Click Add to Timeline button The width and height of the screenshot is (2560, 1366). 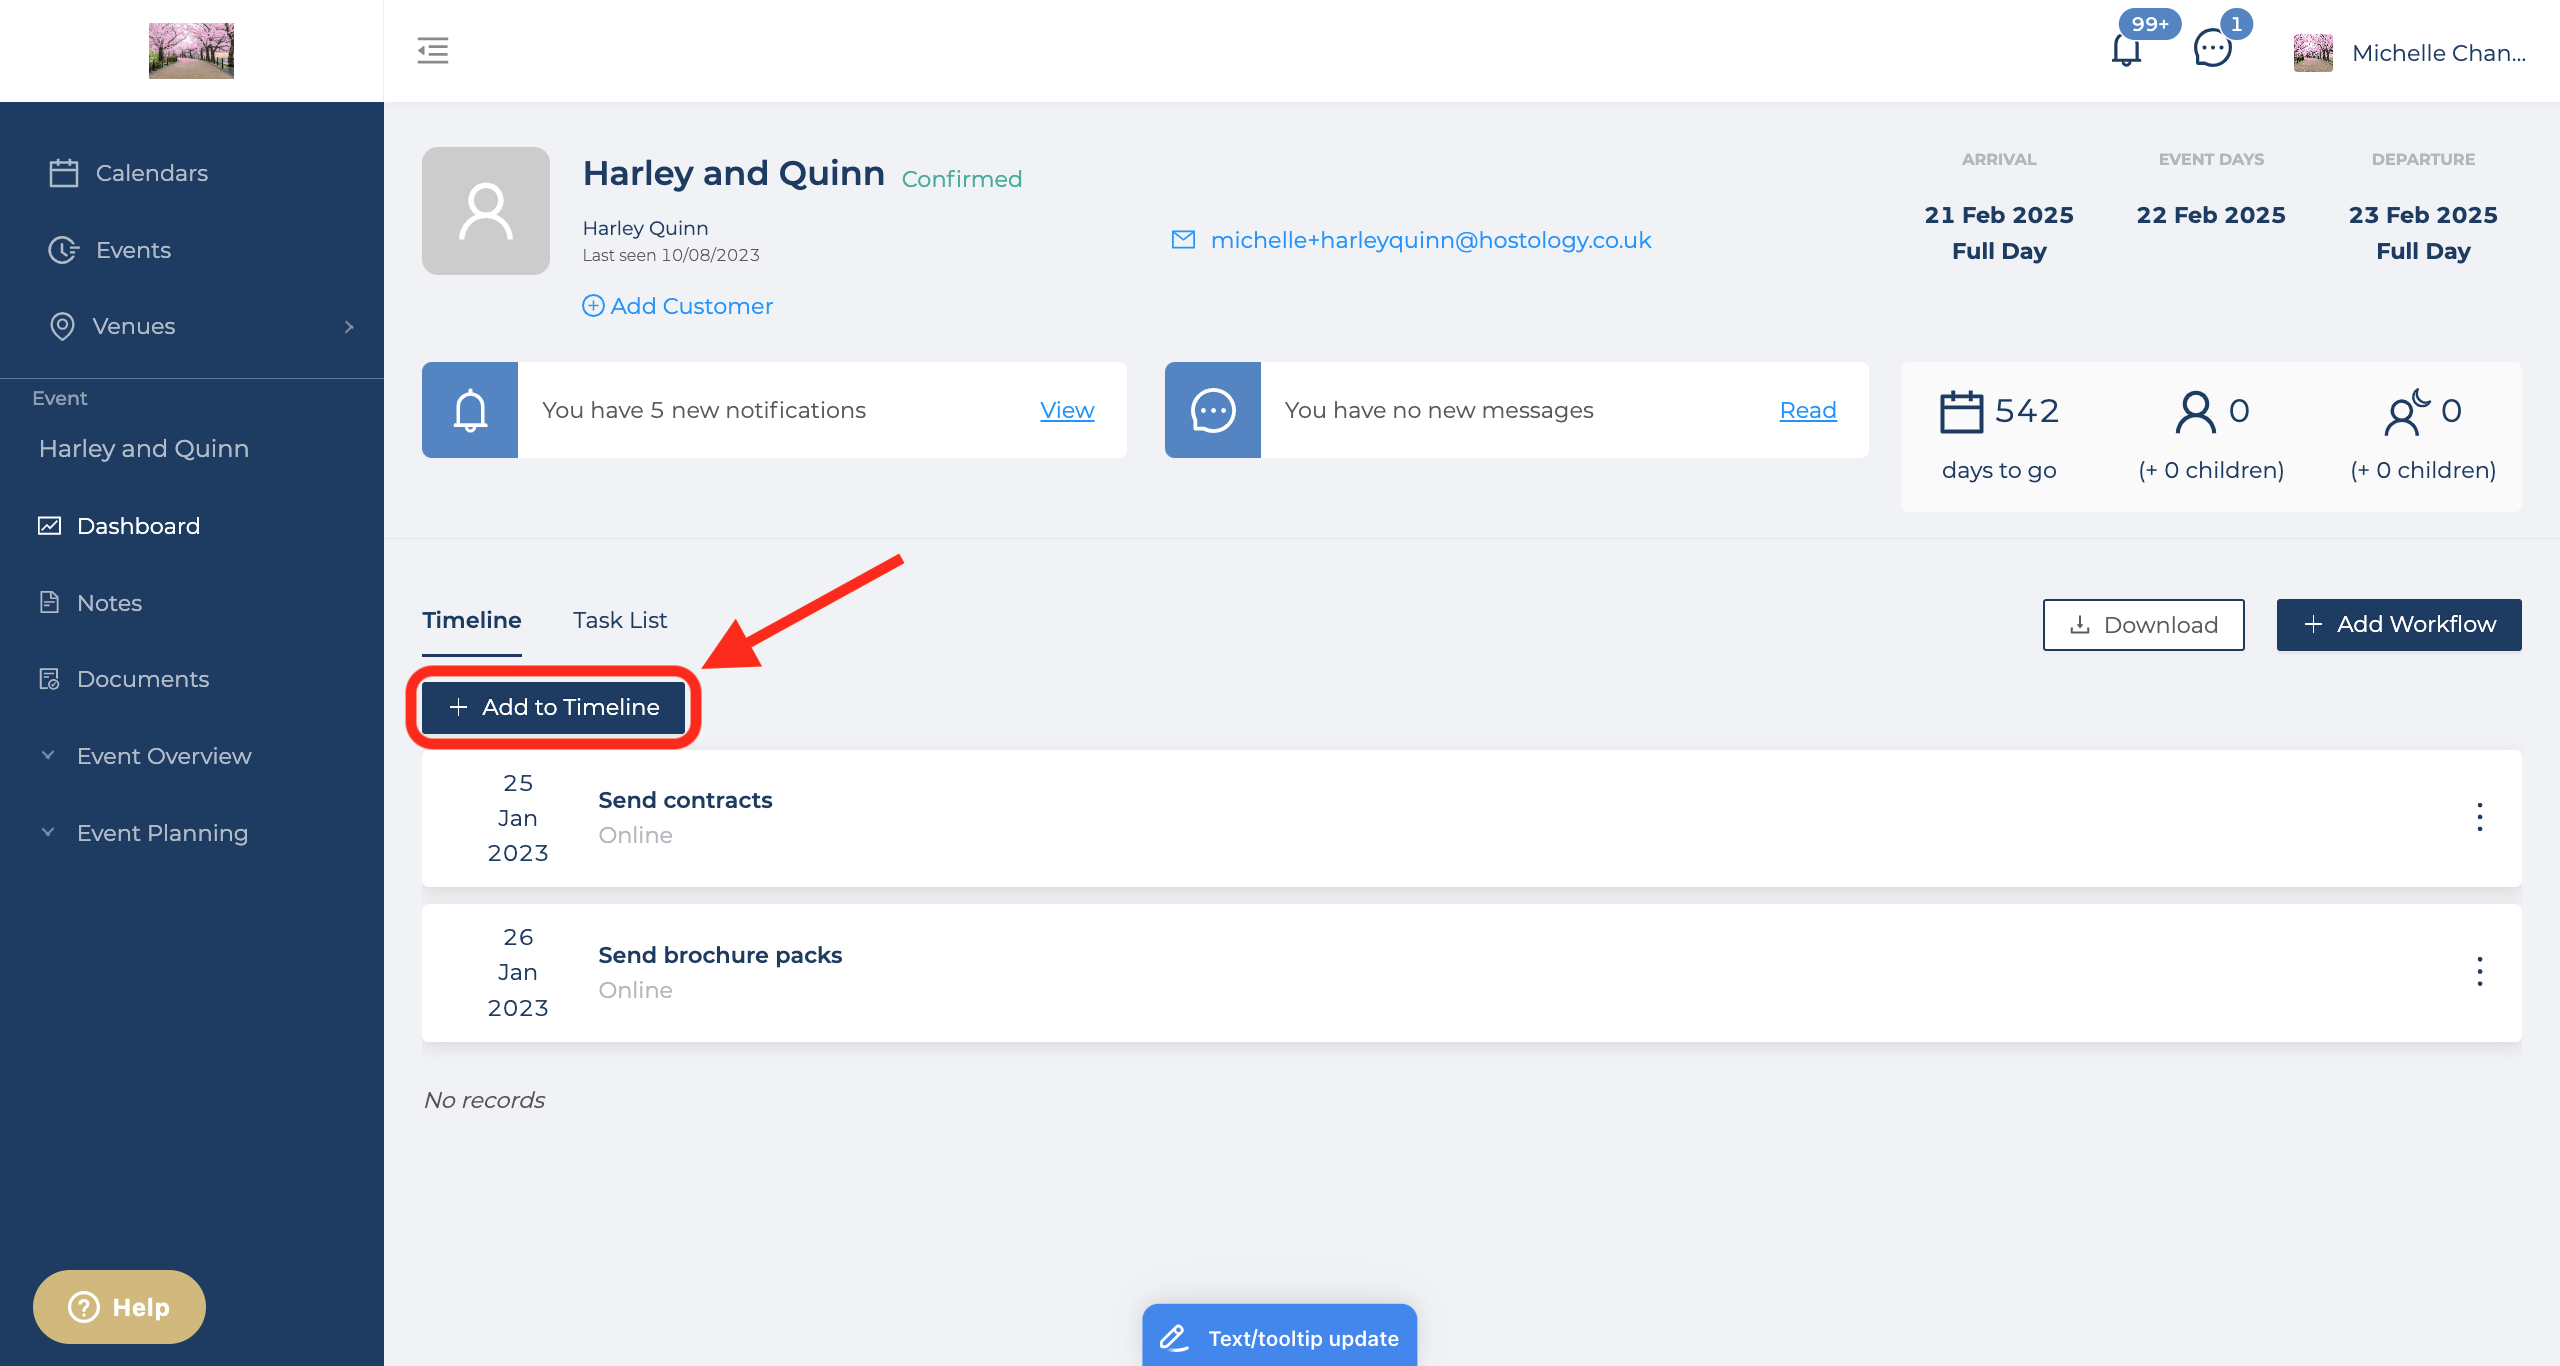pos(554,707)
